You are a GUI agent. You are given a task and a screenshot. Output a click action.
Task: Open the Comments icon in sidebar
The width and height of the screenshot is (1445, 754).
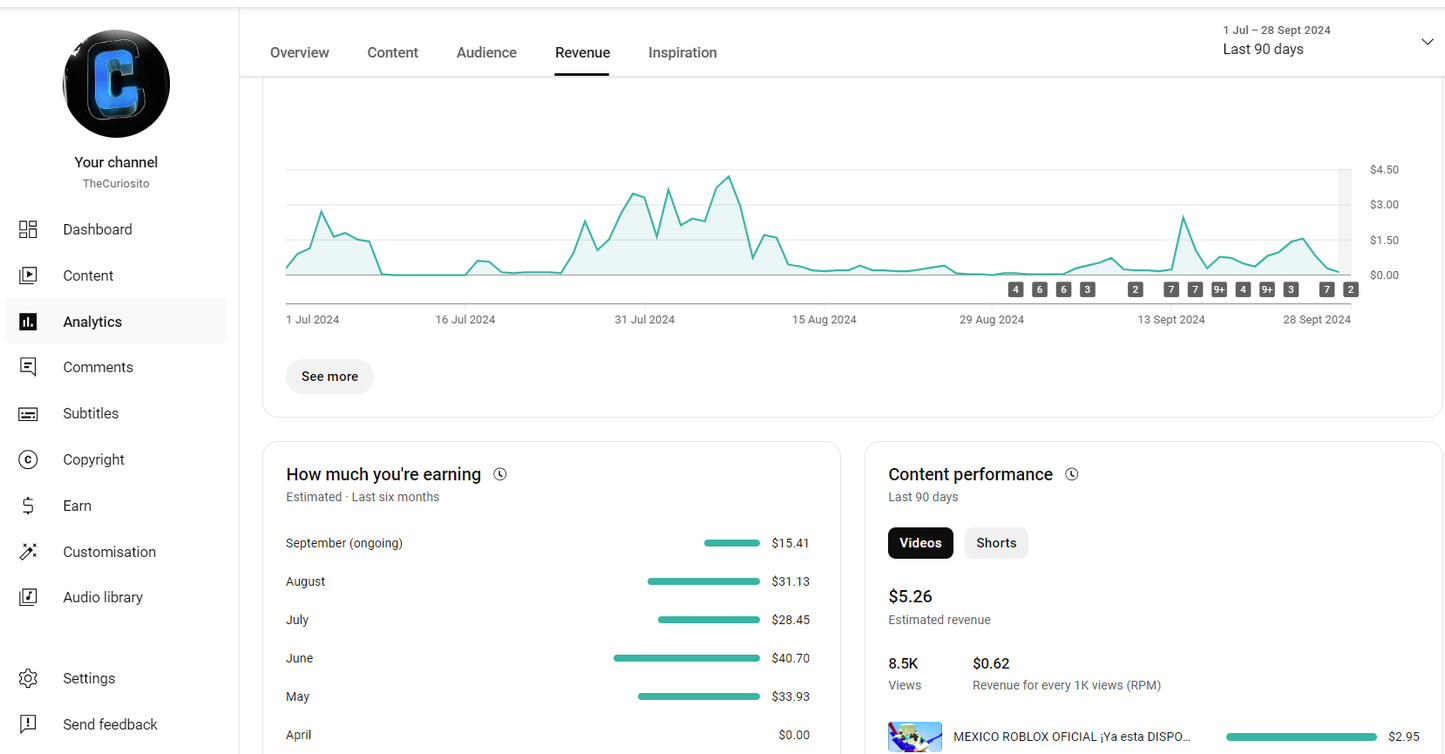[x=28, y=368]
